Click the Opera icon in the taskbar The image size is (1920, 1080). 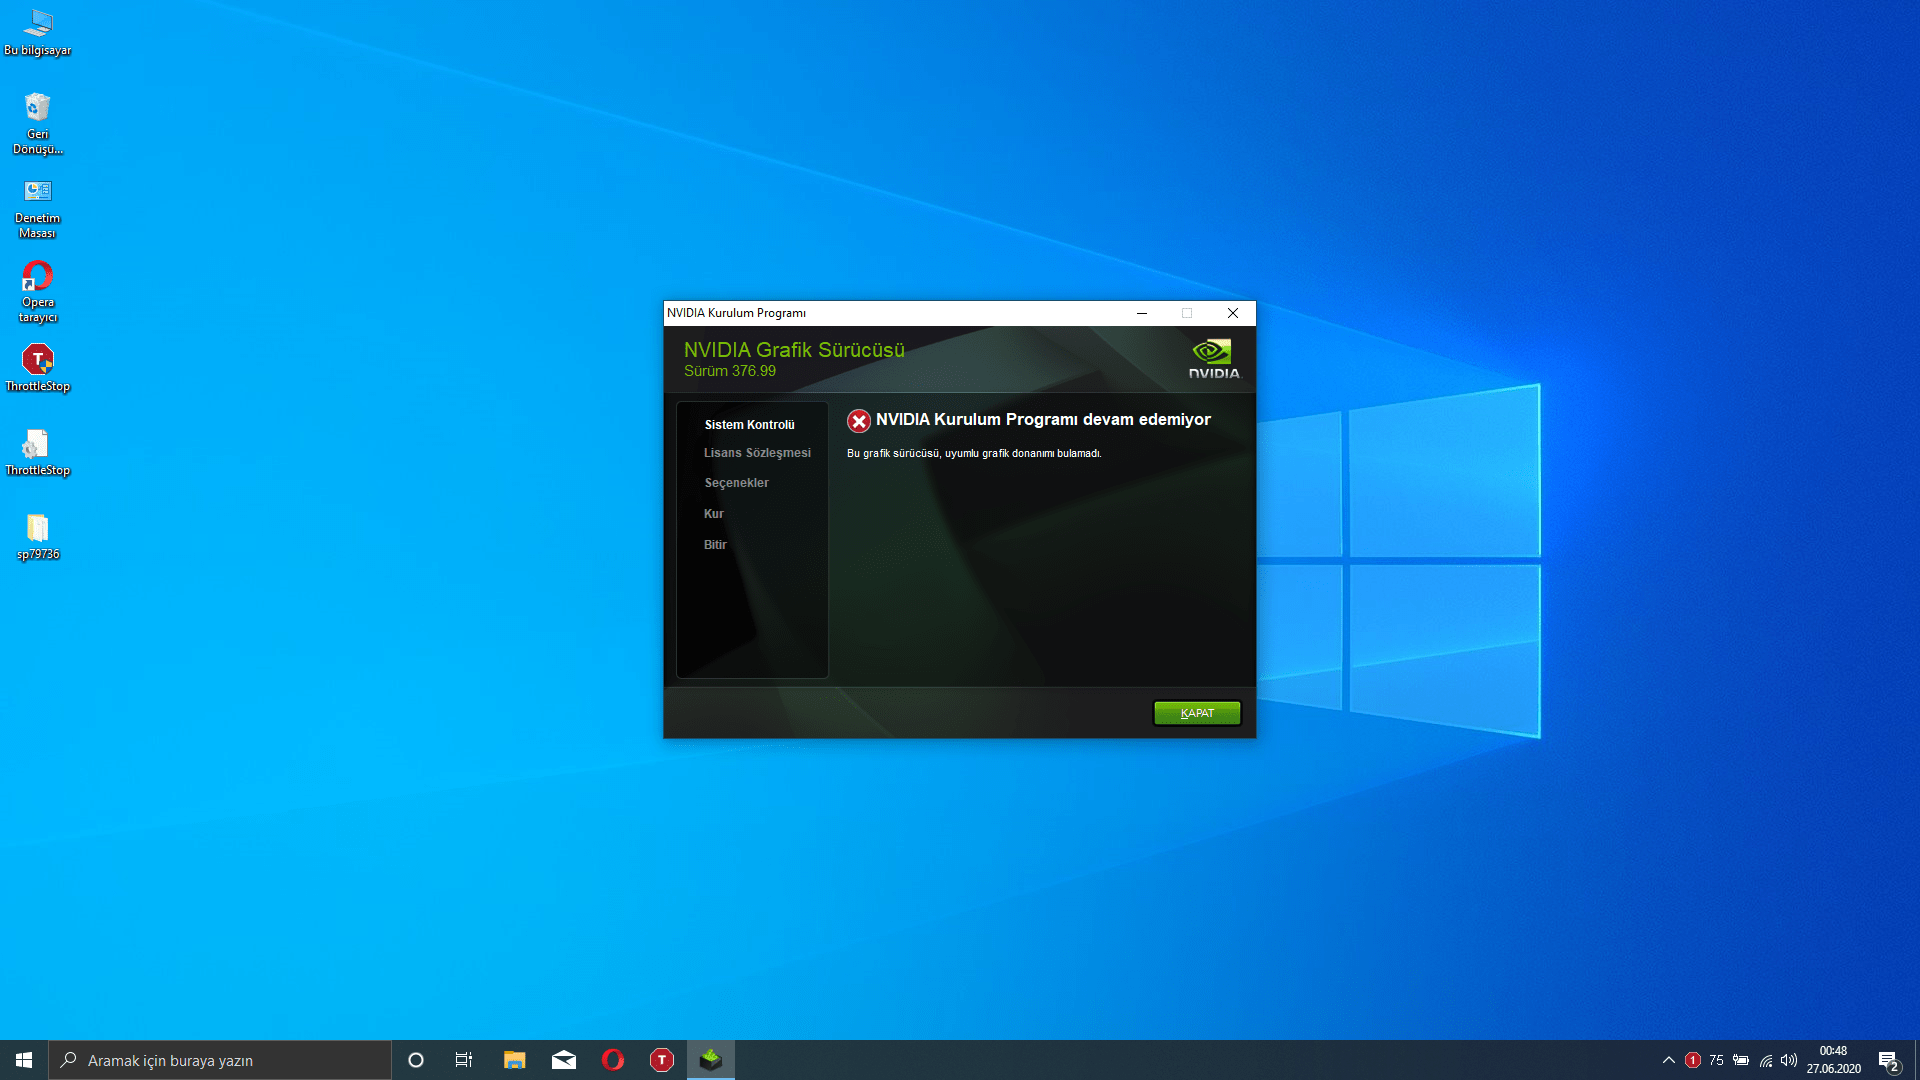(x=613, y=1060)
